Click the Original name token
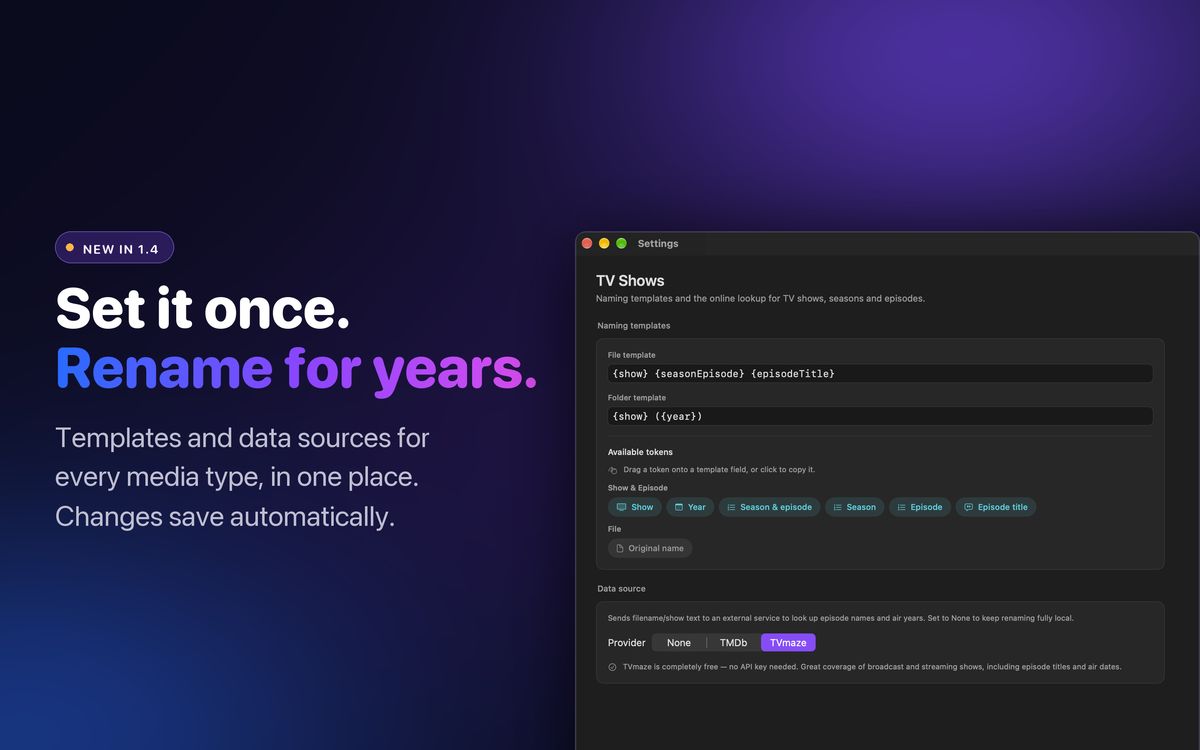 click(x=650, y=548)
